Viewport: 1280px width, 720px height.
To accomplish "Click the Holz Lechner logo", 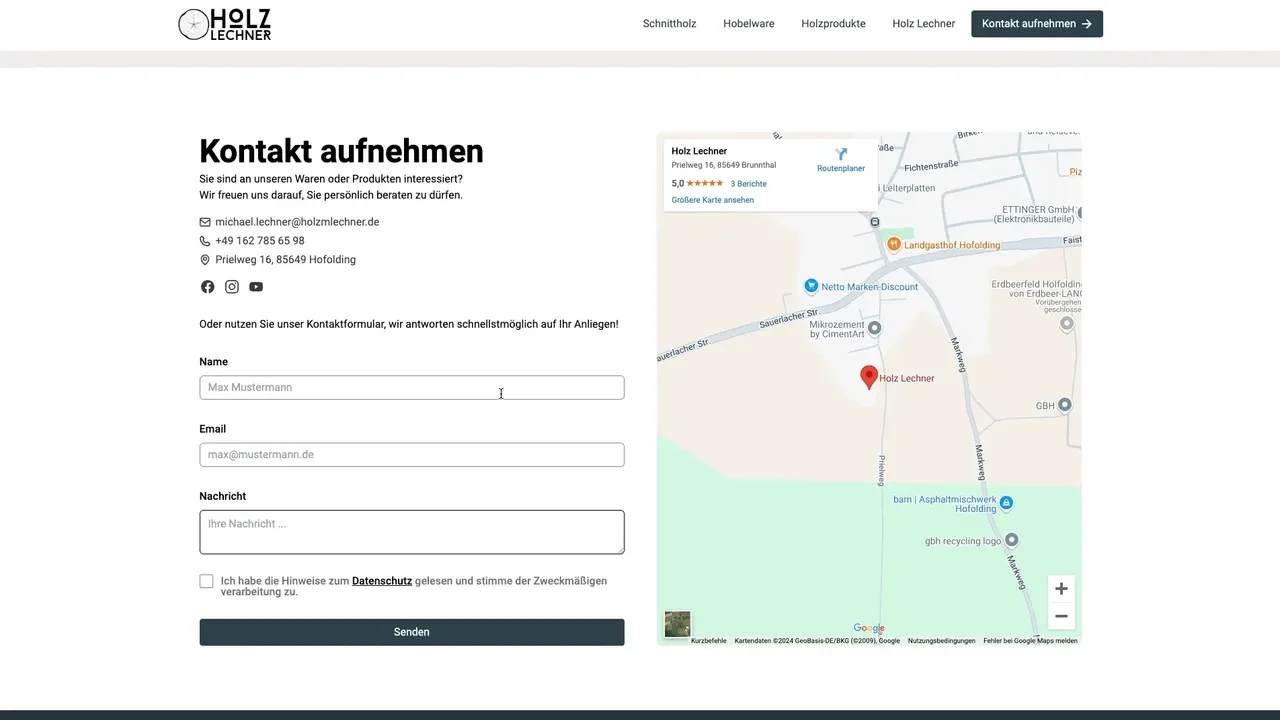I will (224, 24).
